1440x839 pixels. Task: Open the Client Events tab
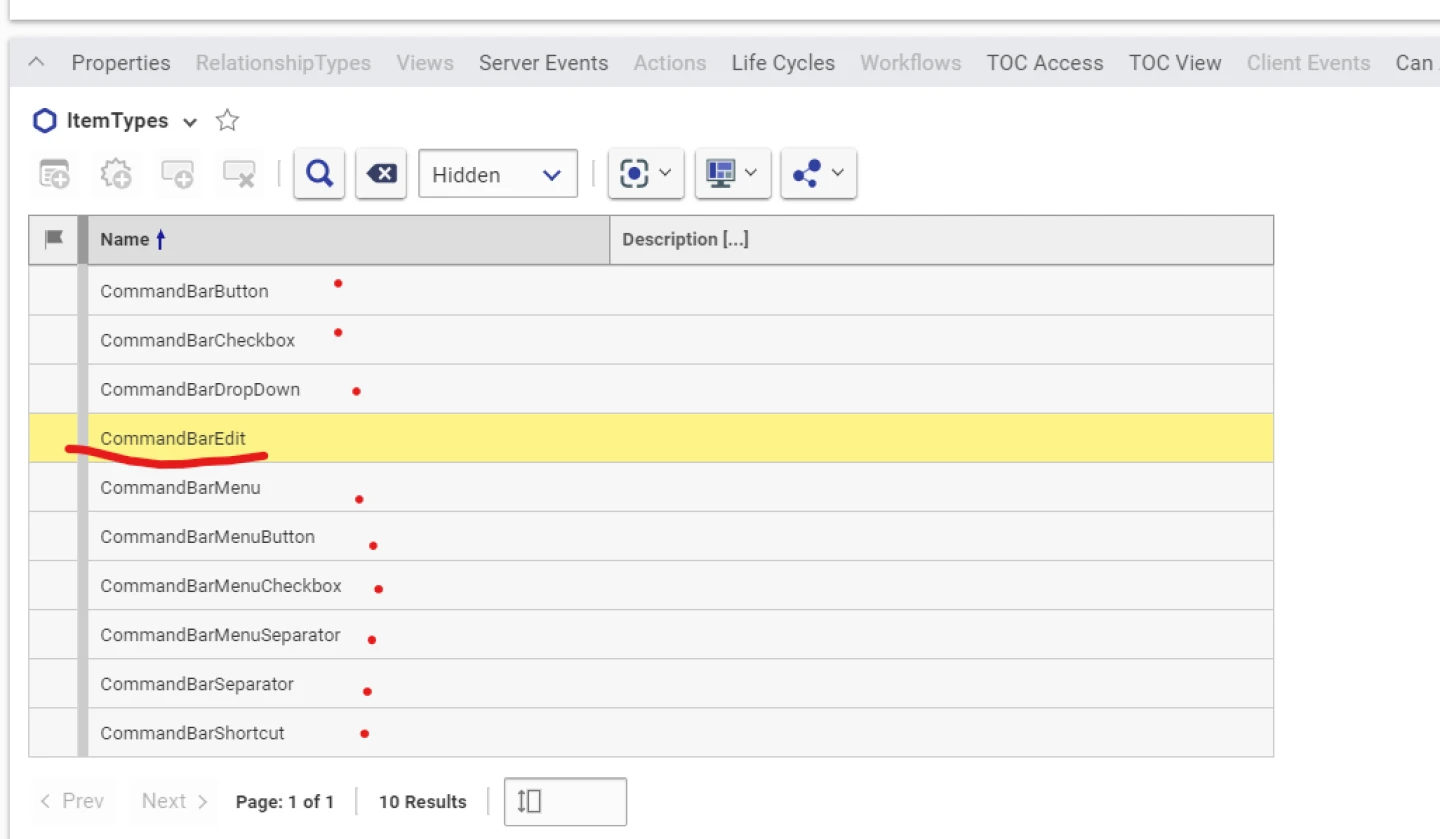1308,63
